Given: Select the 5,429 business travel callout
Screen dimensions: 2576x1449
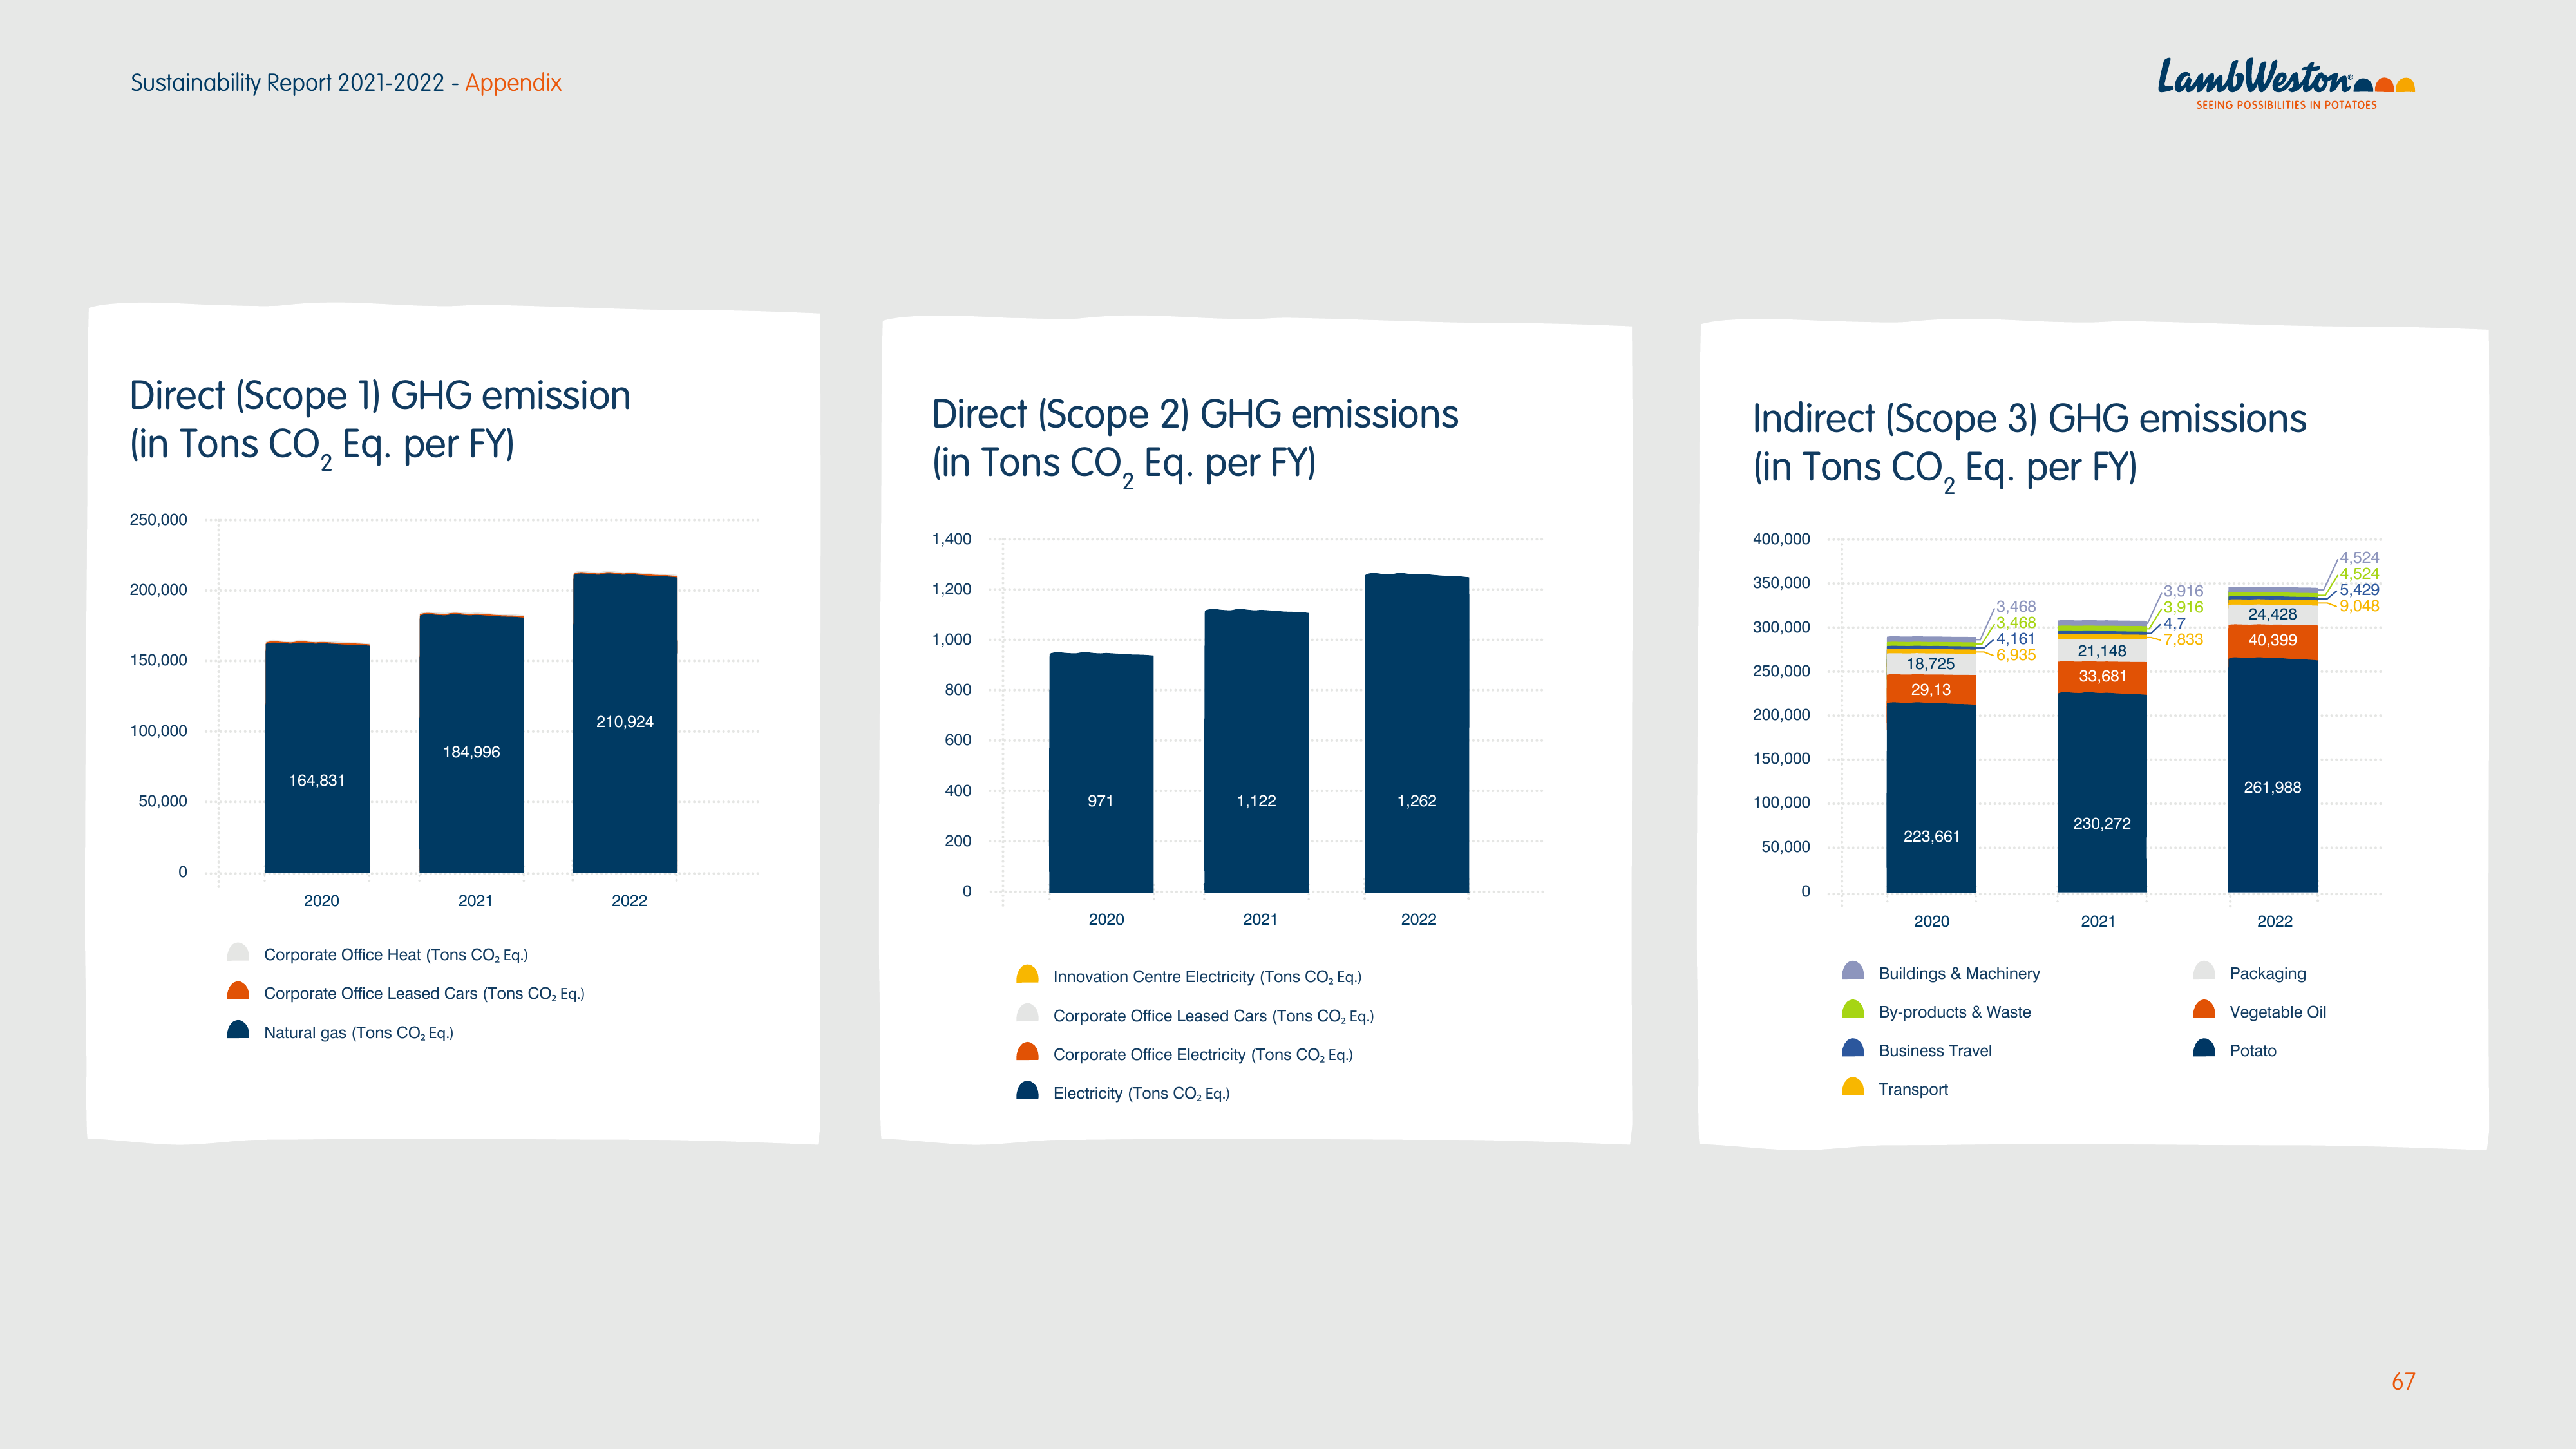Looking at the screenshot, I should click(2359, 590).
